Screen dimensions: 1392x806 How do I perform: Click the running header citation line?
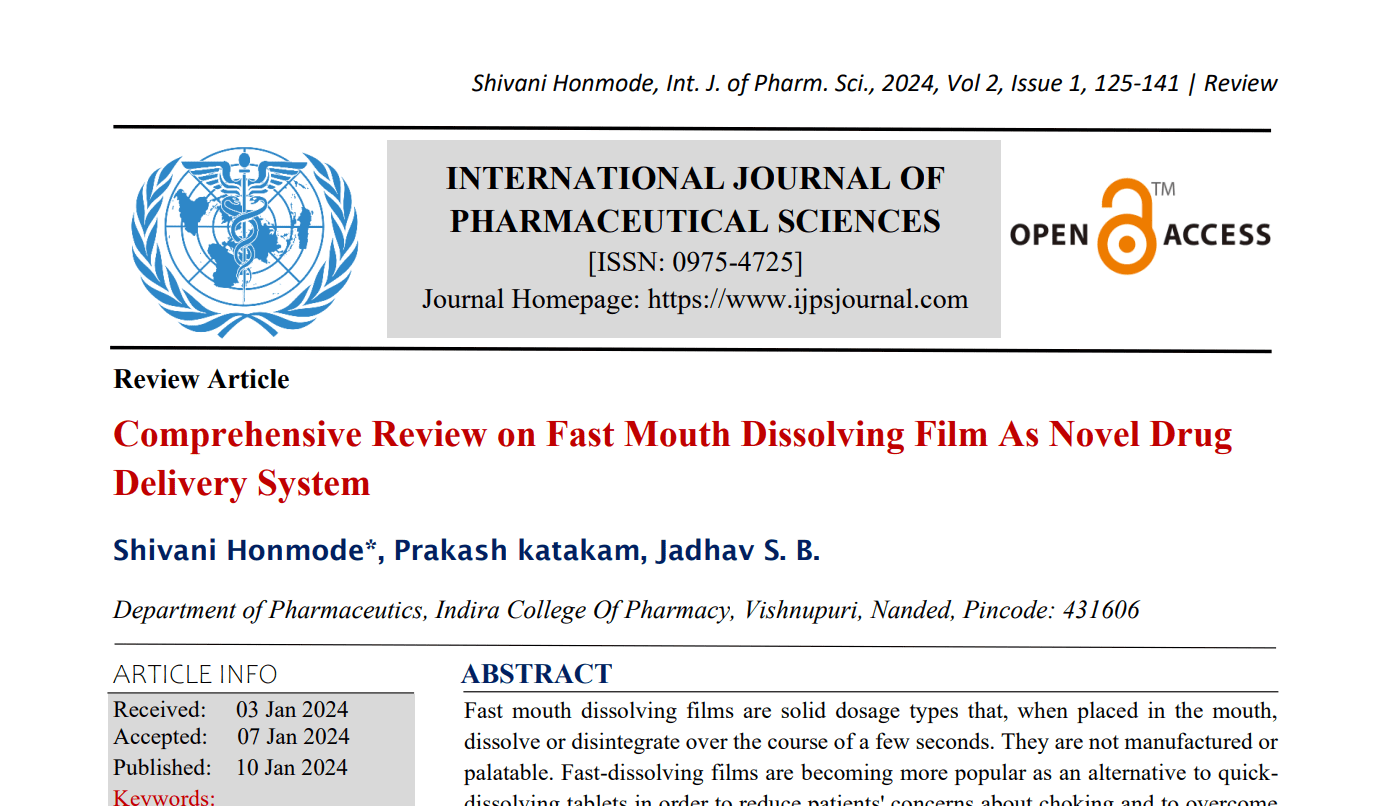pos(874,83)
